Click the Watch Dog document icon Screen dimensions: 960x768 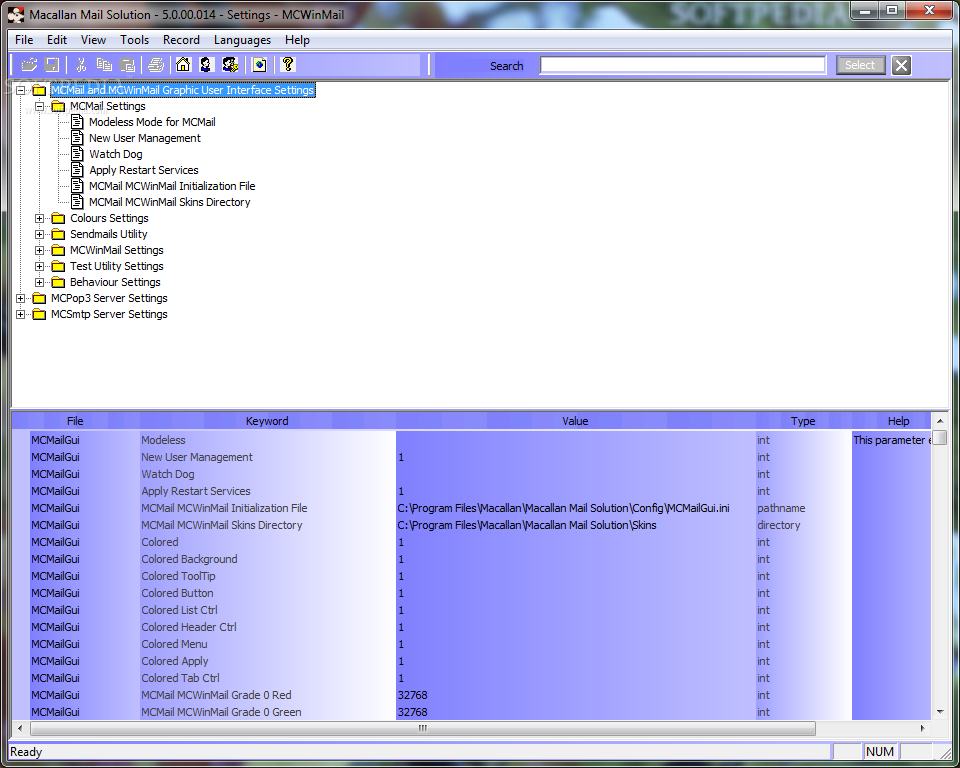[x=77, y=154]
